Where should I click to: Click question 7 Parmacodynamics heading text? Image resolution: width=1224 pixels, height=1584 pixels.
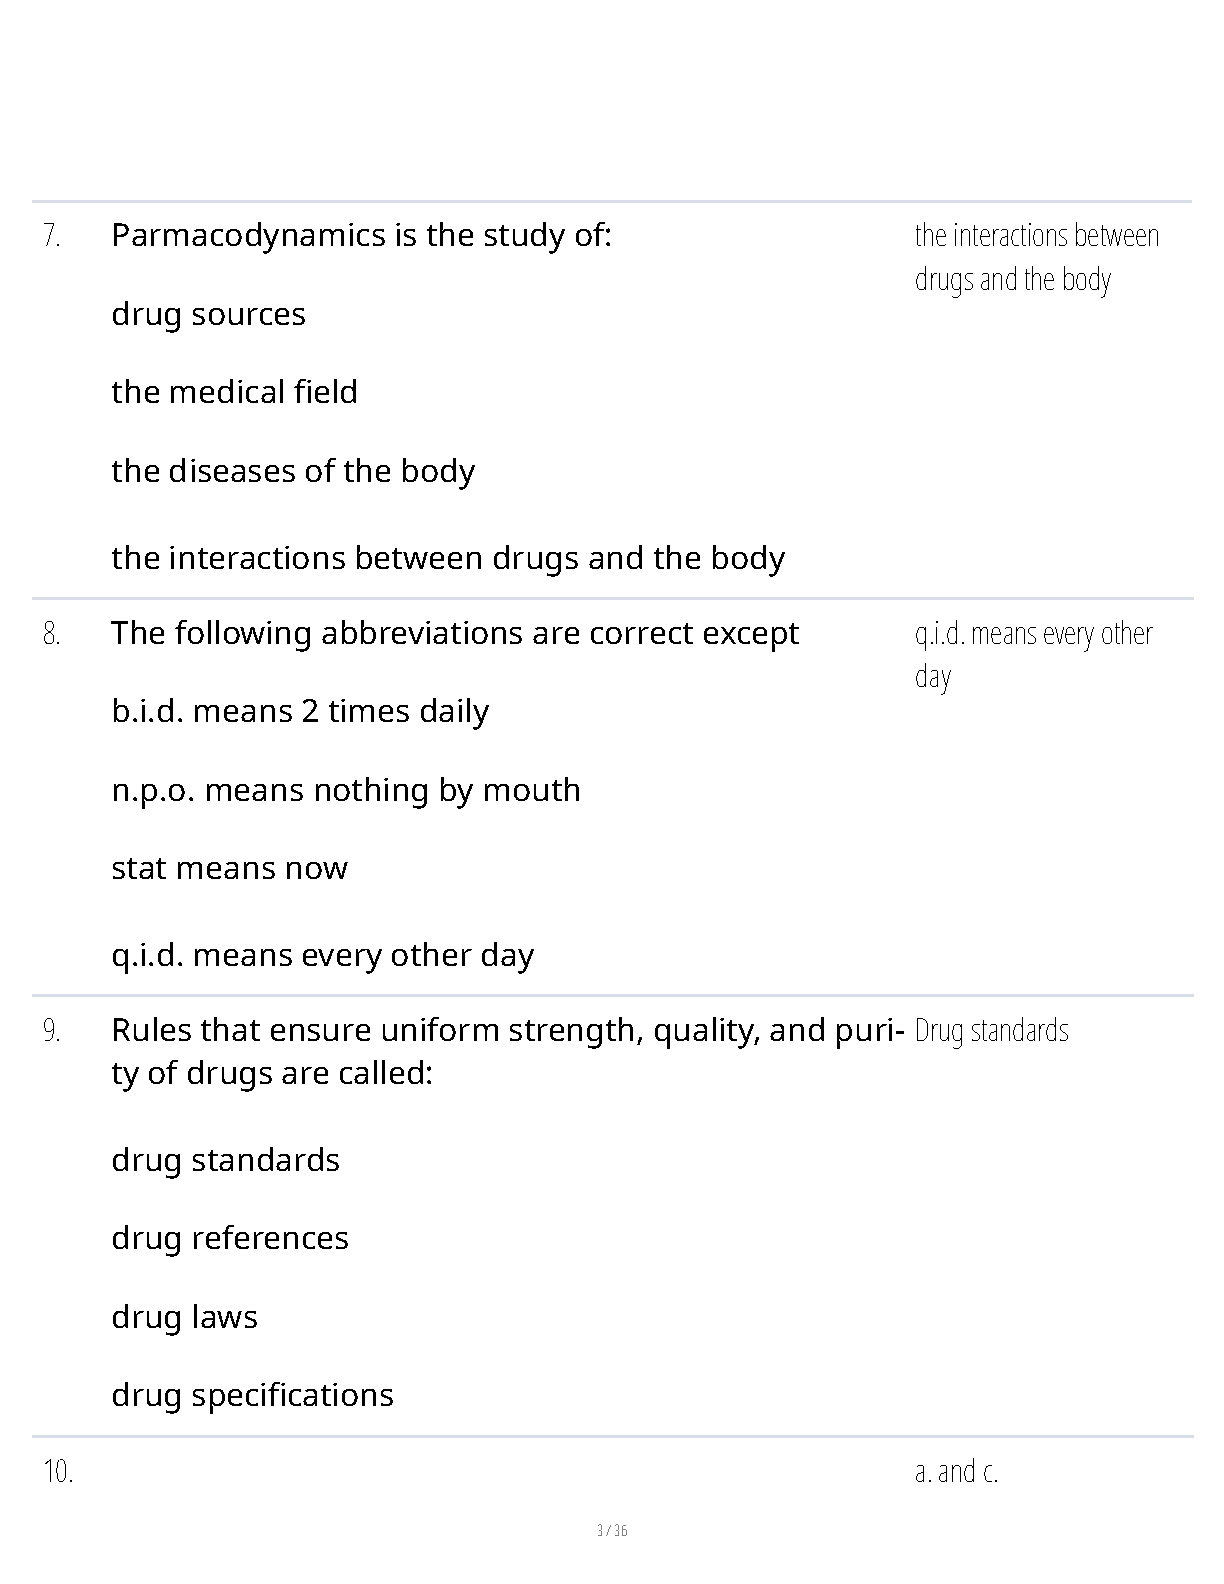(361, 236)
